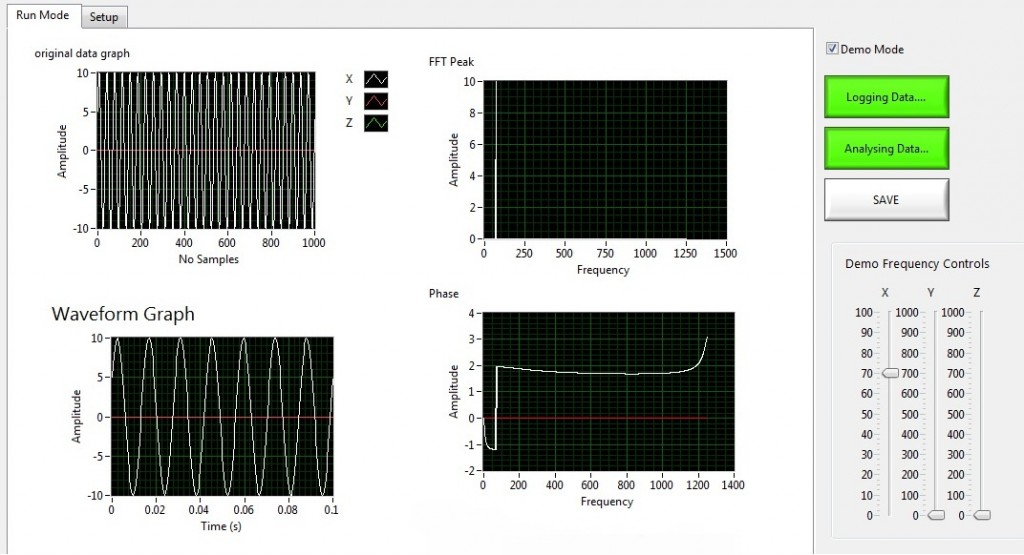Image resolution: width=1024 pixels, height=555 pixels.
Task: Click the 'No Samples' axis label
Action: coord(208,259)
